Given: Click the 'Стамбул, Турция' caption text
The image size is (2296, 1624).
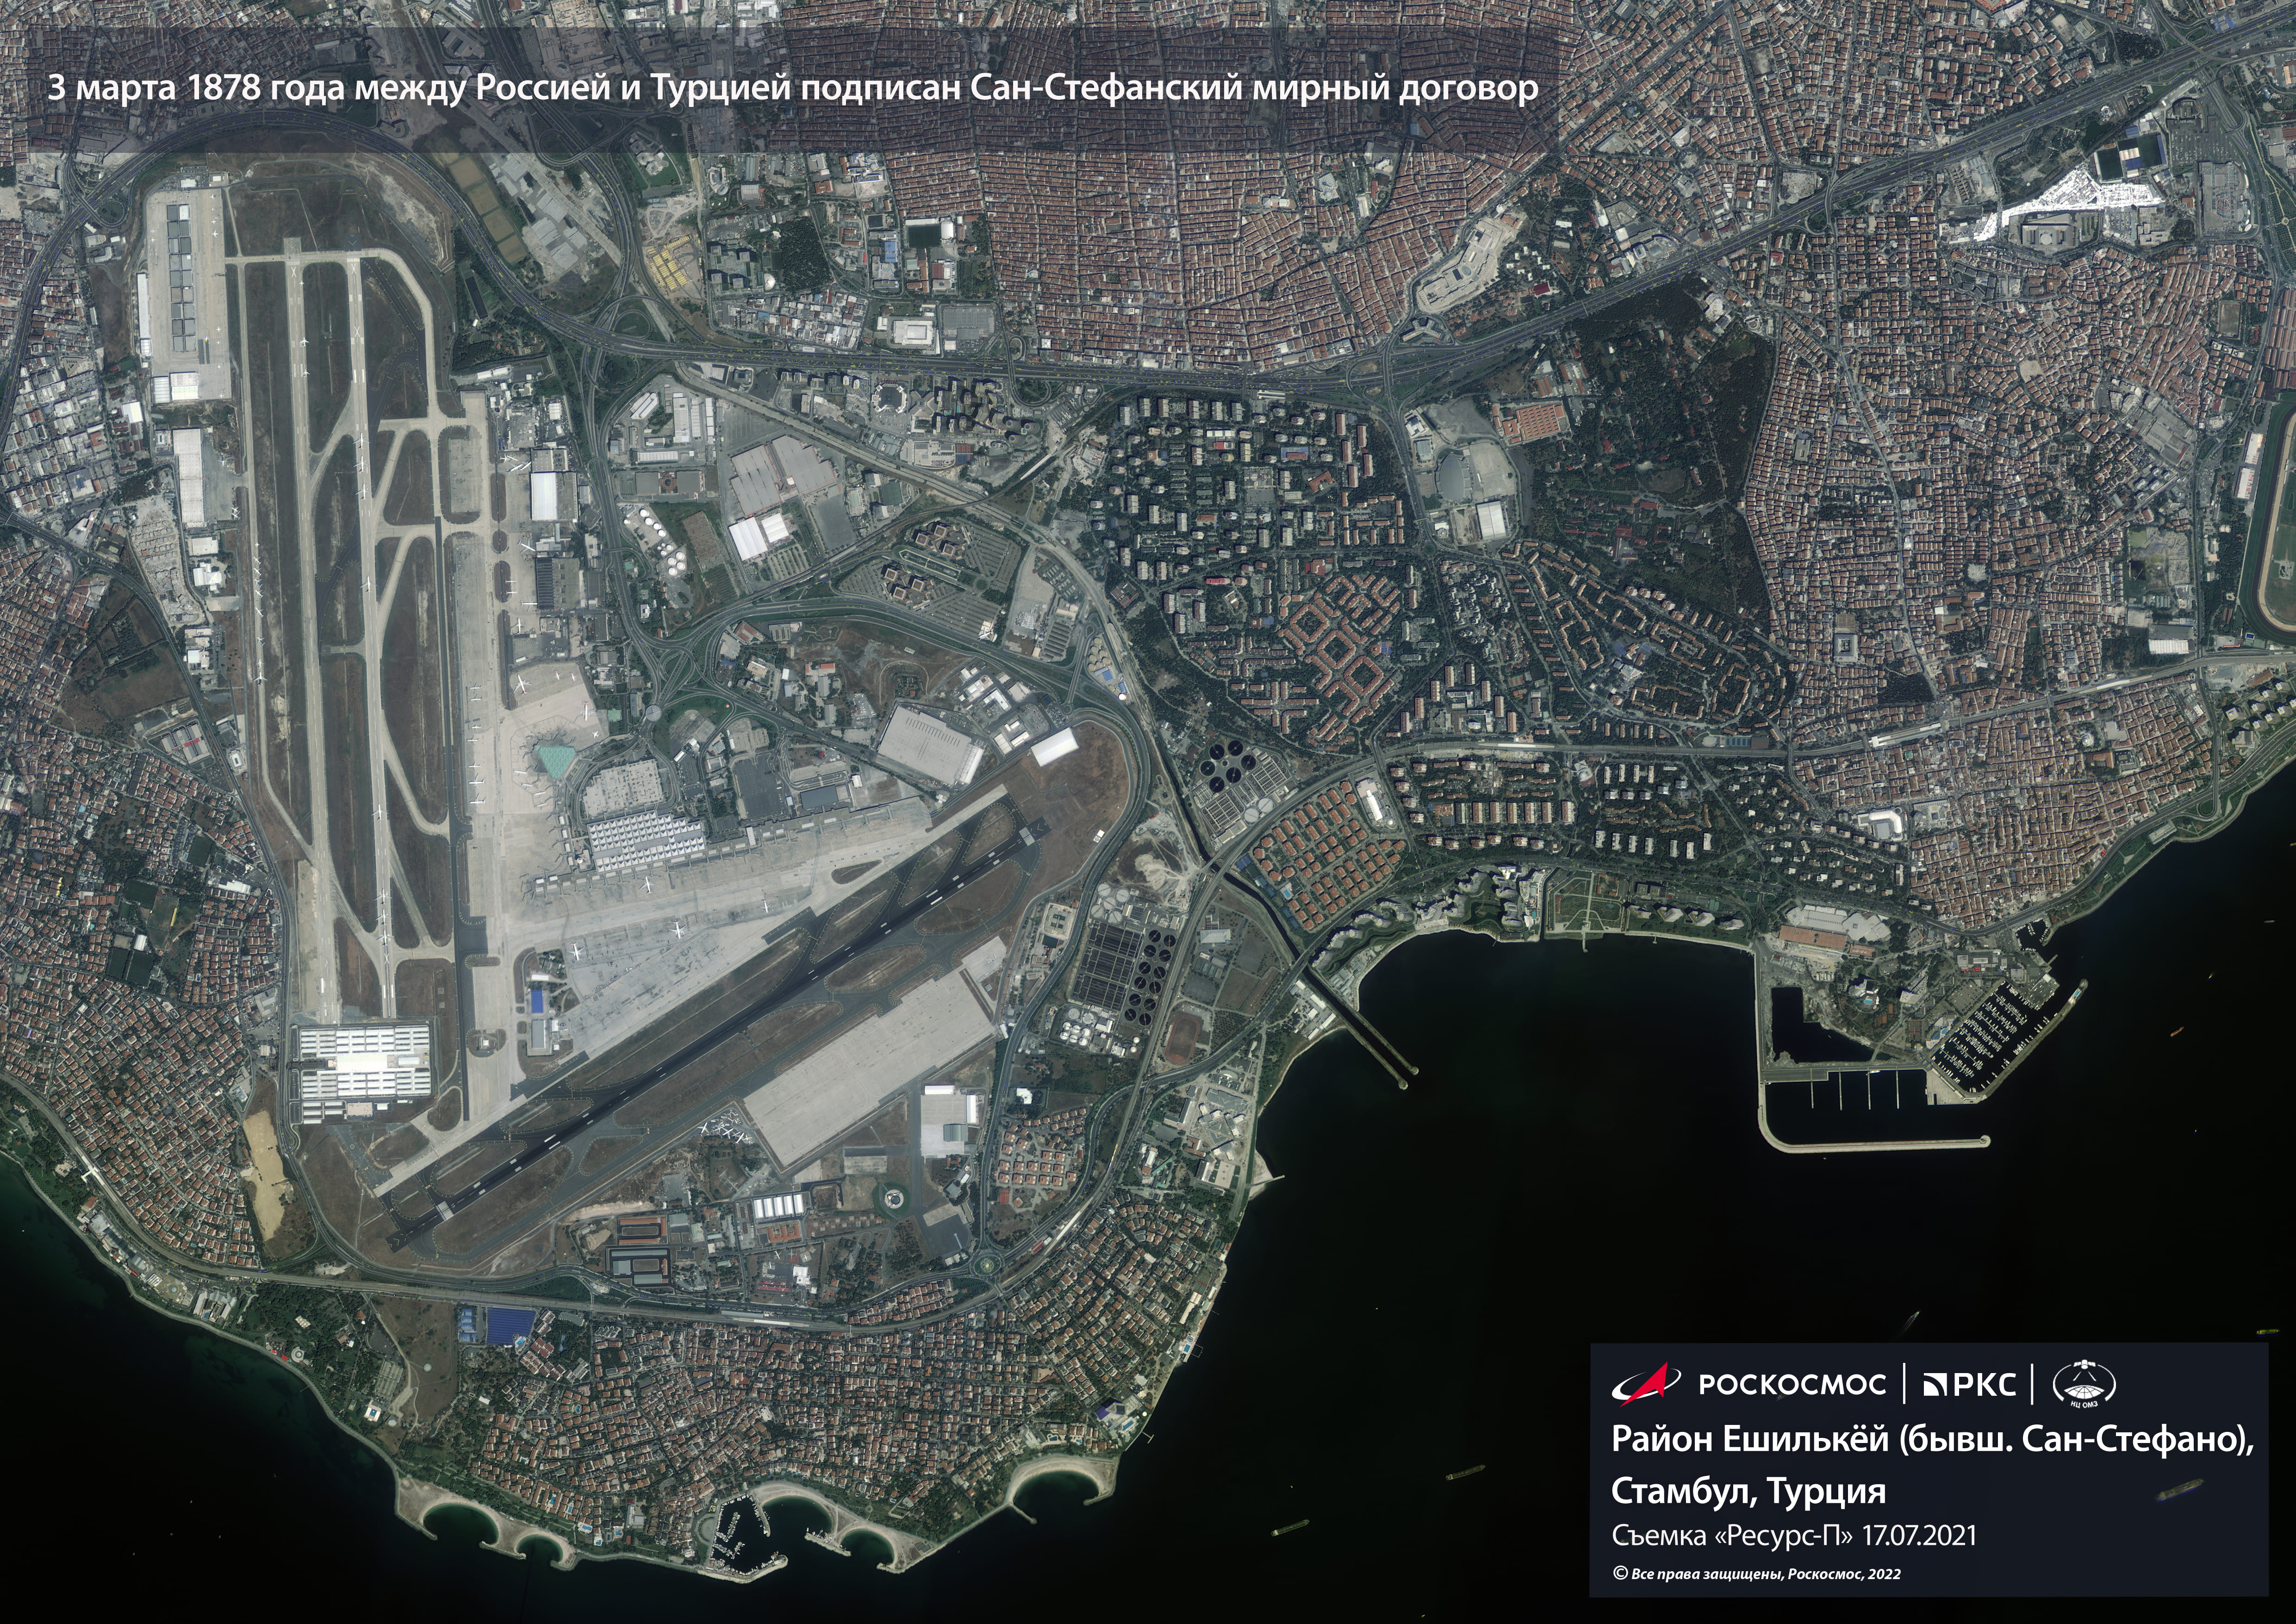Looking at the screenshot, I should [x=1748, y=1491].
